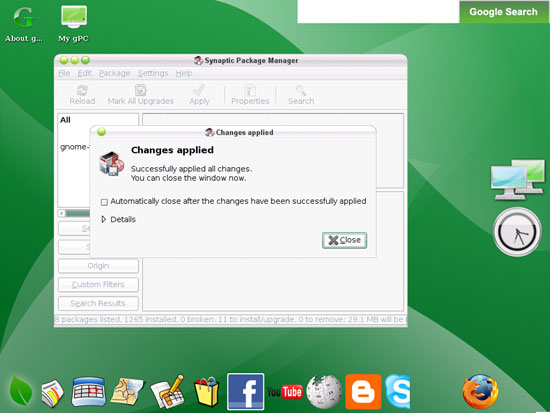The image size is (550, 413).
Task: Click the Apply toolbar button
Action: tap(199, 95)
